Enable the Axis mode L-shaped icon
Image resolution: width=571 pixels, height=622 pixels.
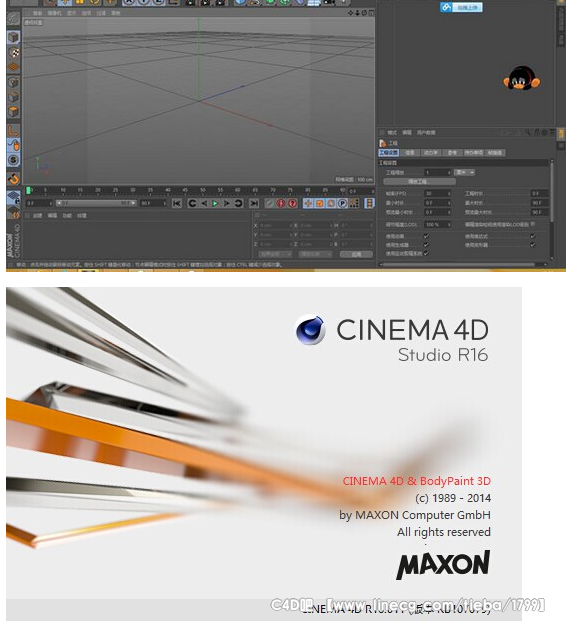13,131
